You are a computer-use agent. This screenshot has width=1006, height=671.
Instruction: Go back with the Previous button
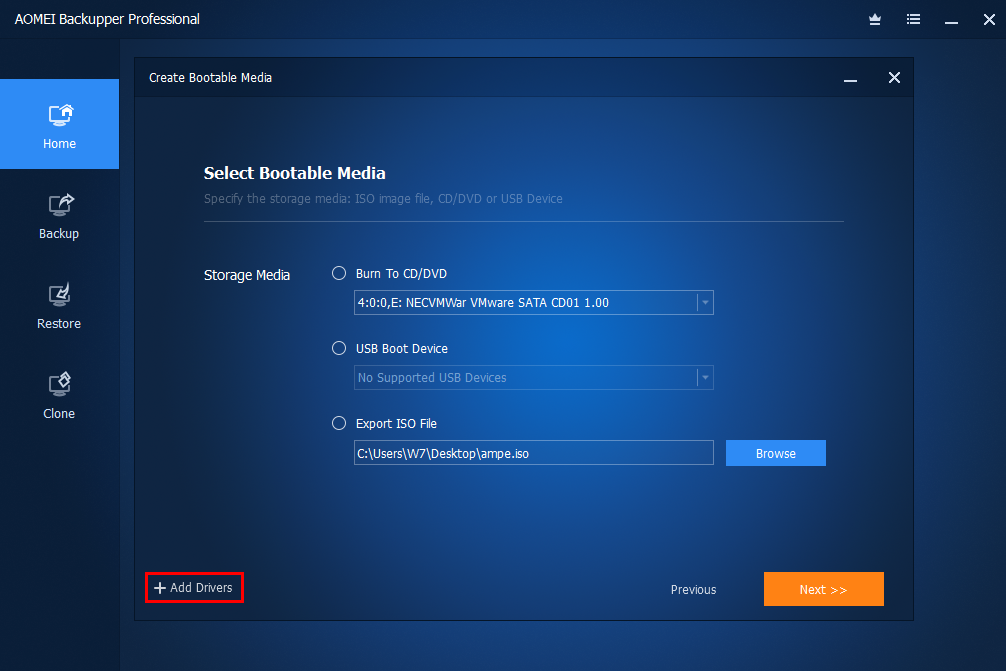click(x=694, y=590)
